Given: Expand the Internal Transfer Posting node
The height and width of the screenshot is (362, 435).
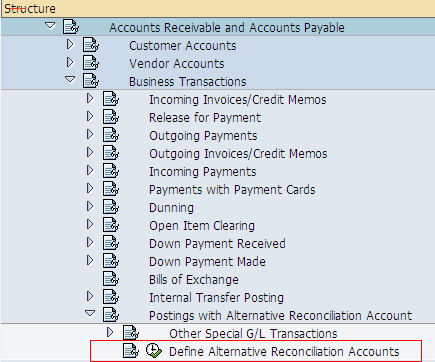Looking at the screenshot, I should [90, 296].
